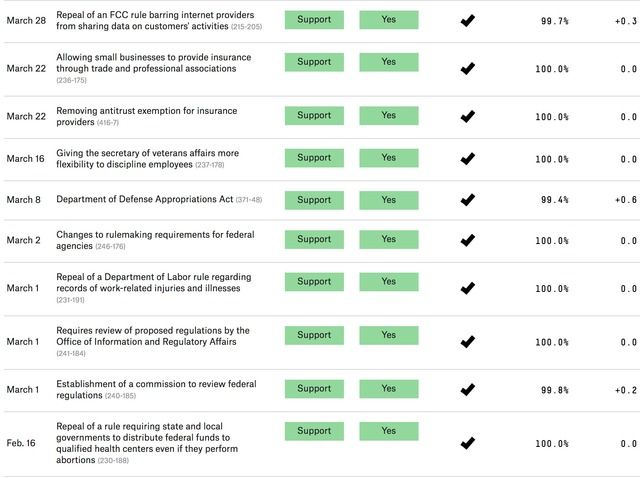Click the Support badge in the Feb. 16 row
640x478 pixels.
tap(314, 431)
